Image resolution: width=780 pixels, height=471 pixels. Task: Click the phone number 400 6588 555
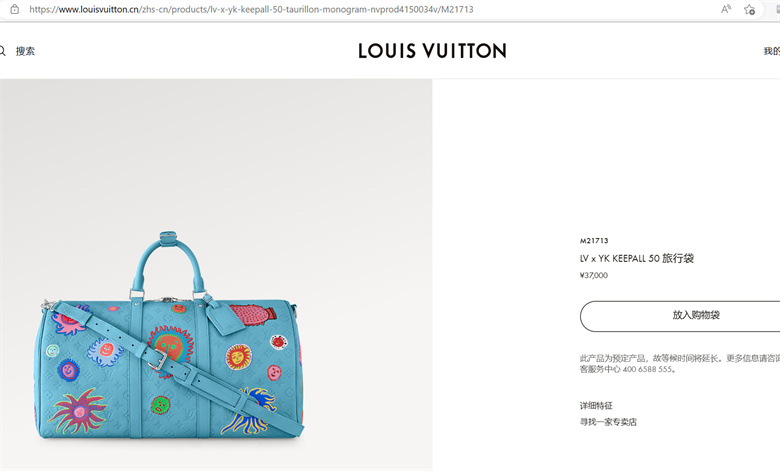[647, 369]
